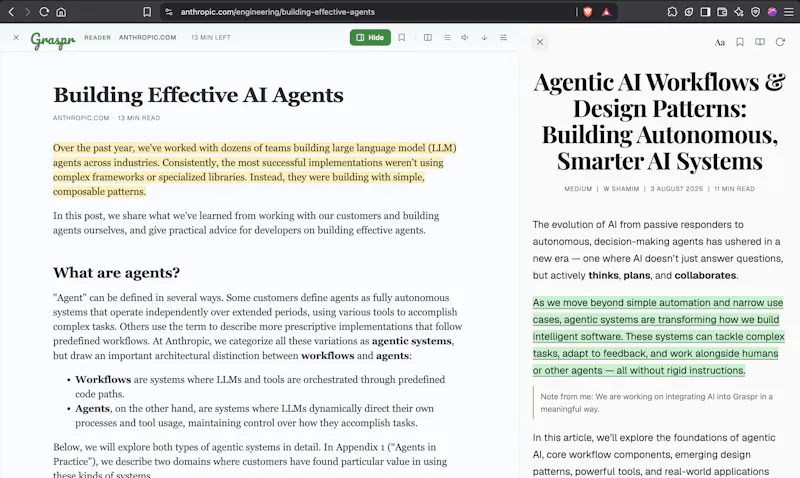Click the Graspr logo
Image resolution: width=800 pixels, height=478 pixels.
53,40
